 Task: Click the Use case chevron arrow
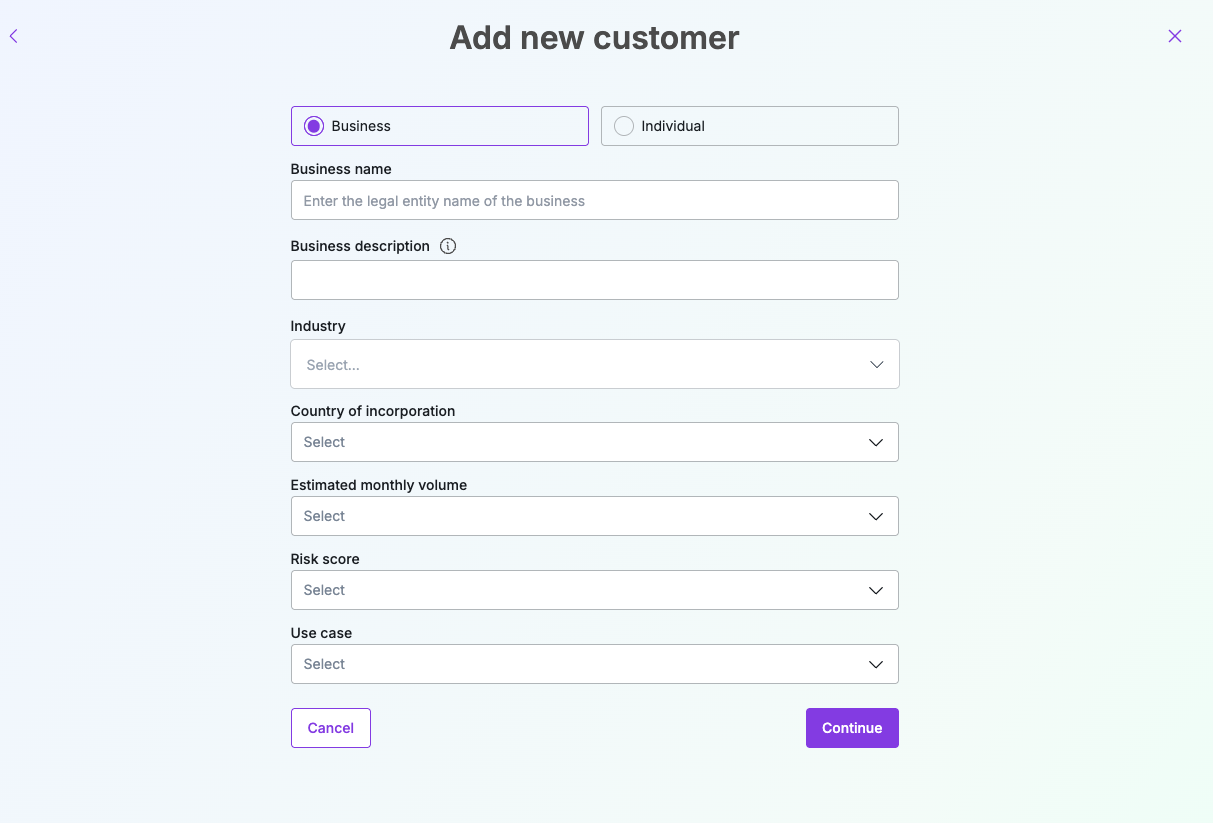tap(876, 664)
